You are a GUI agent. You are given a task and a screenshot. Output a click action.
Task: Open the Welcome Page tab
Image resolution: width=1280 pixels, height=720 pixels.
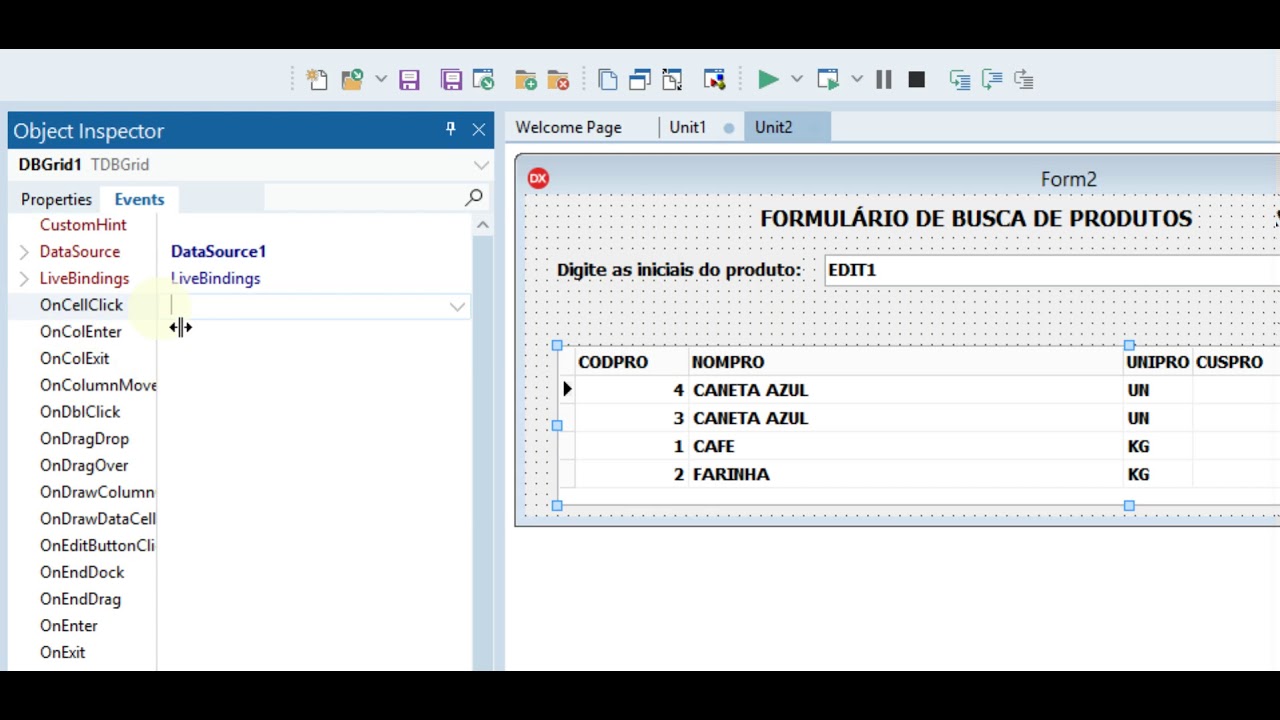click(x=568, y=128)
